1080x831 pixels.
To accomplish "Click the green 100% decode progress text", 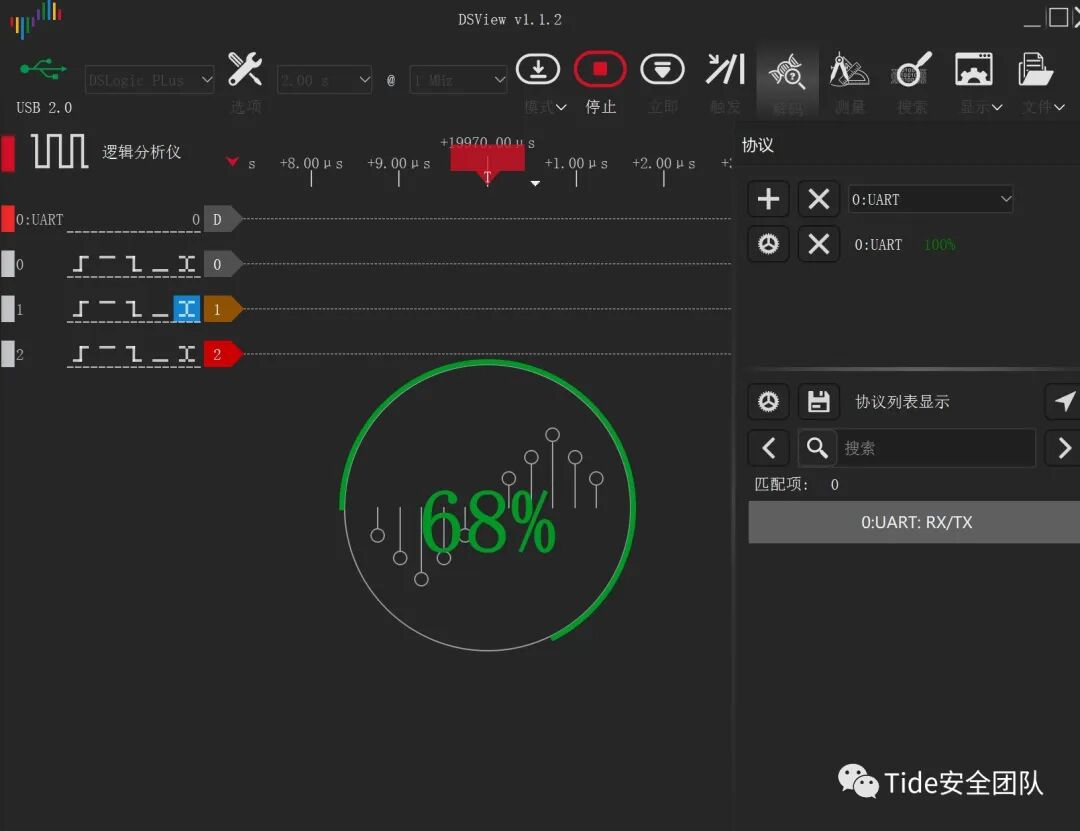I will (939, 245).
